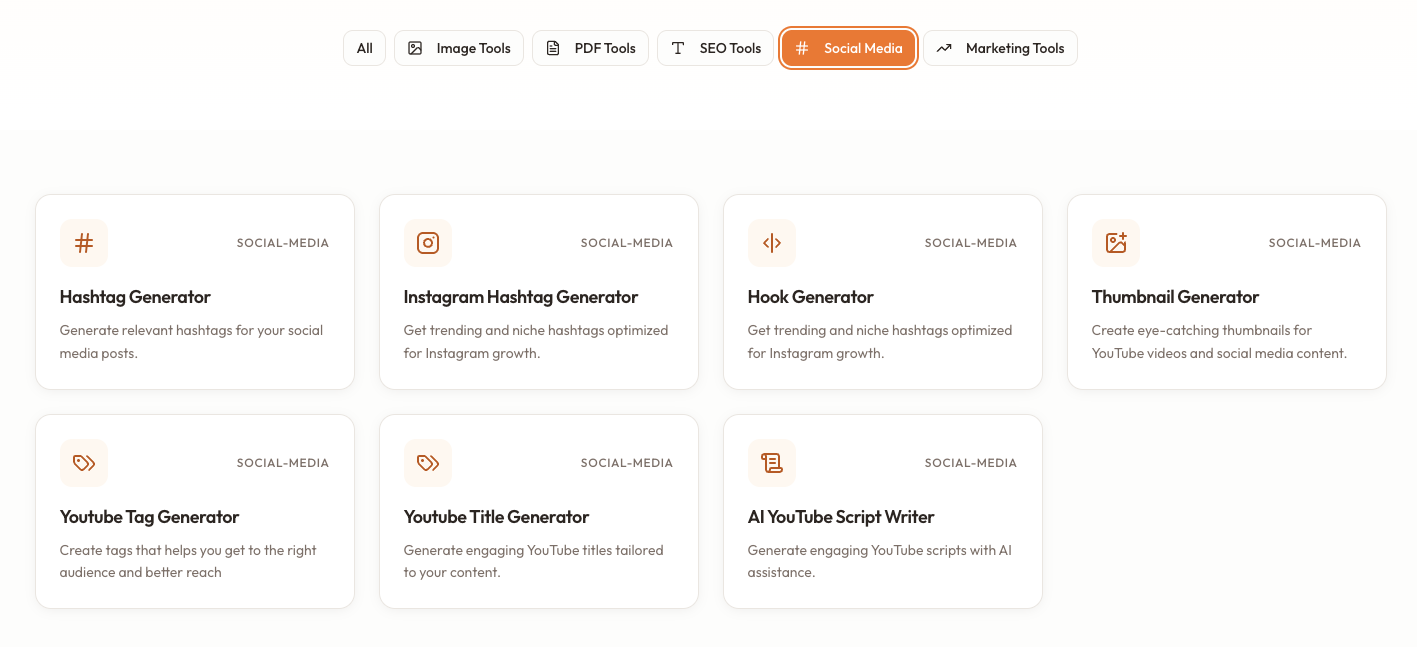Click the tags icon on Youtube Tag Generator
The width and height of the screenshot is (1417, 647).
(84, 463)
